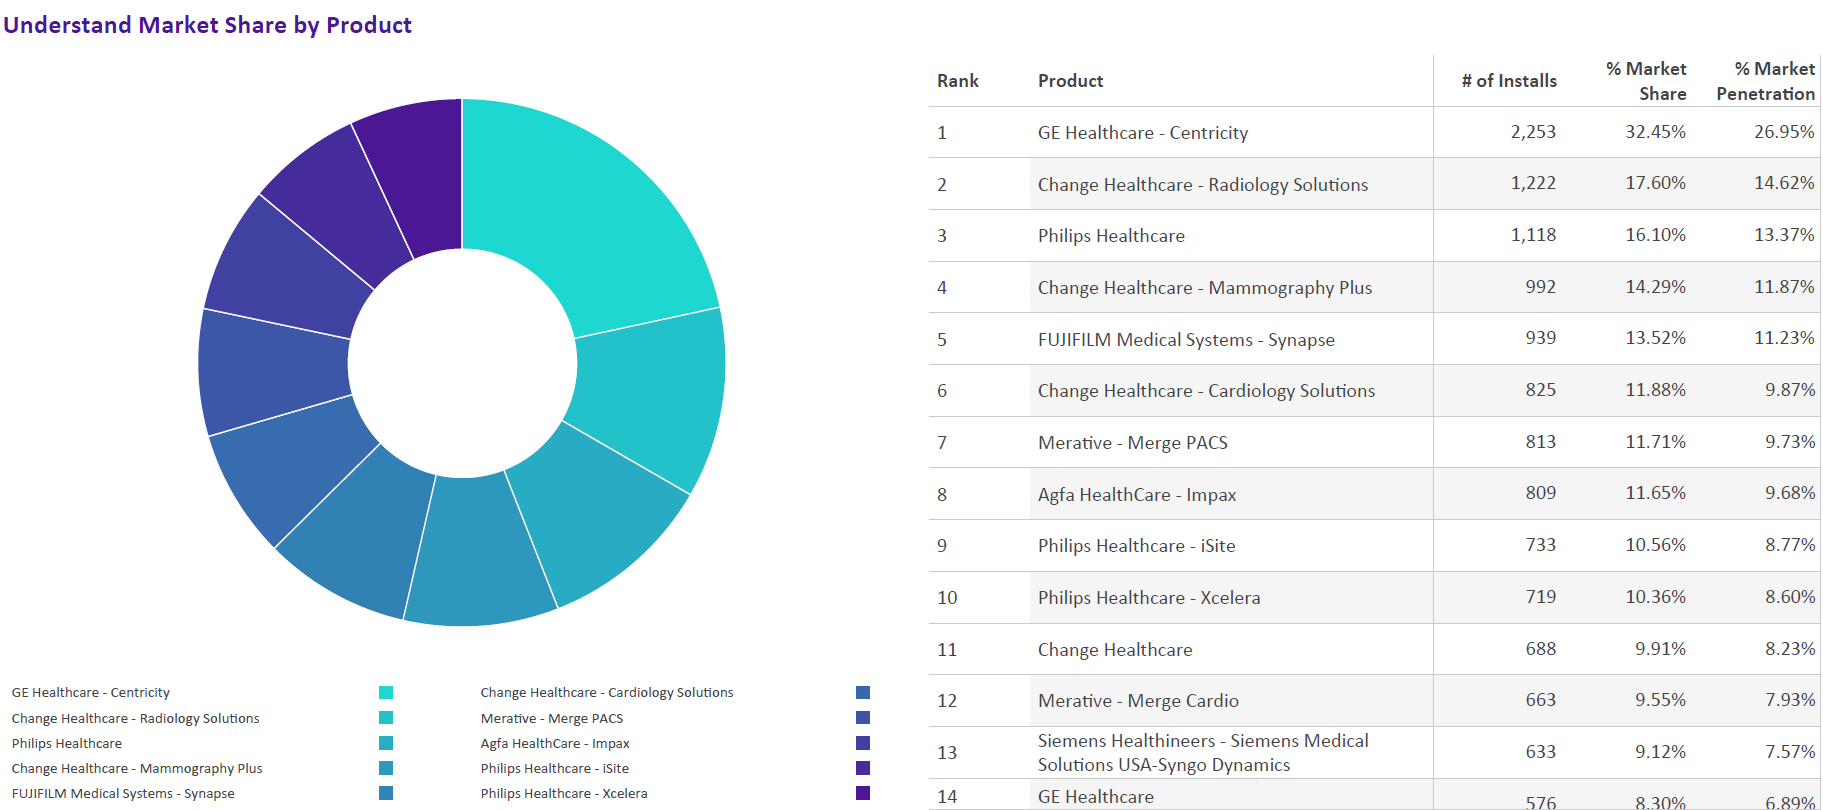Click market share value 10.56%
The height and width of the screenshot is (810, 1823).
coord(1656,545)
